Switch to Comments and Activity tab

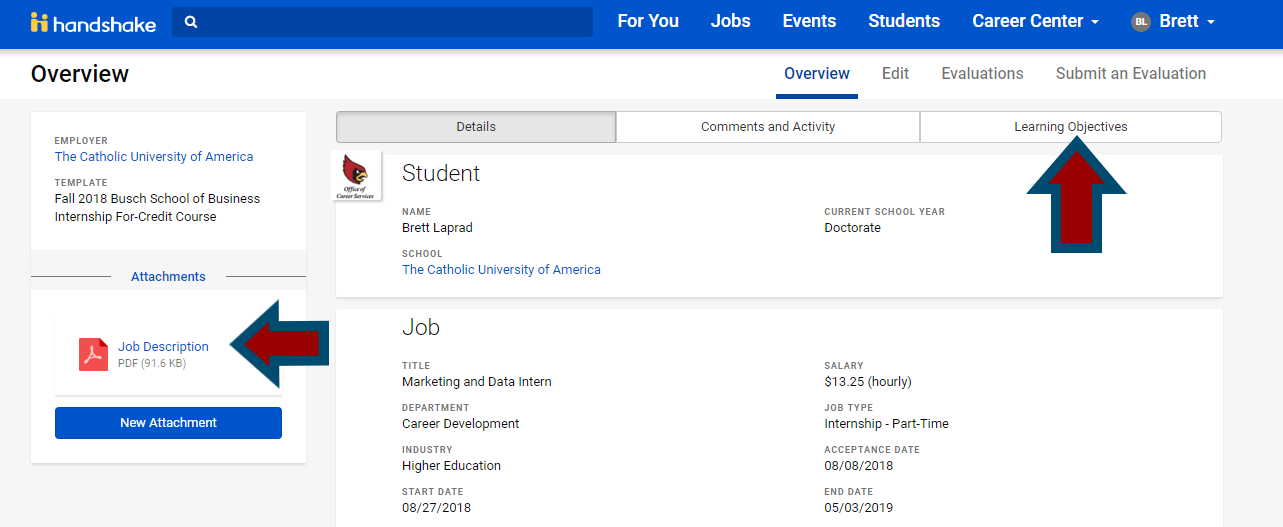point(768,127)
